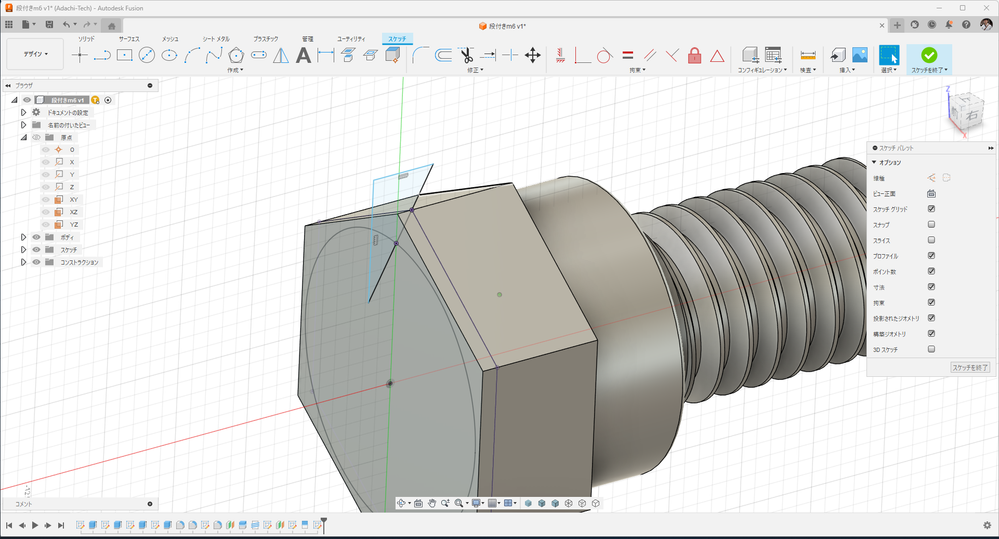Toggle visibility eye of ボディ folder

point(36,237)
